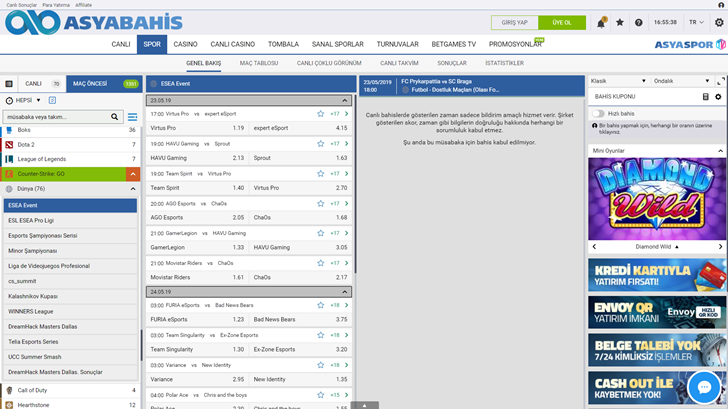The width and height of the screenshot is (728, 409).
Task: Open the Para Yatırma link
Action: pos(56,5)
